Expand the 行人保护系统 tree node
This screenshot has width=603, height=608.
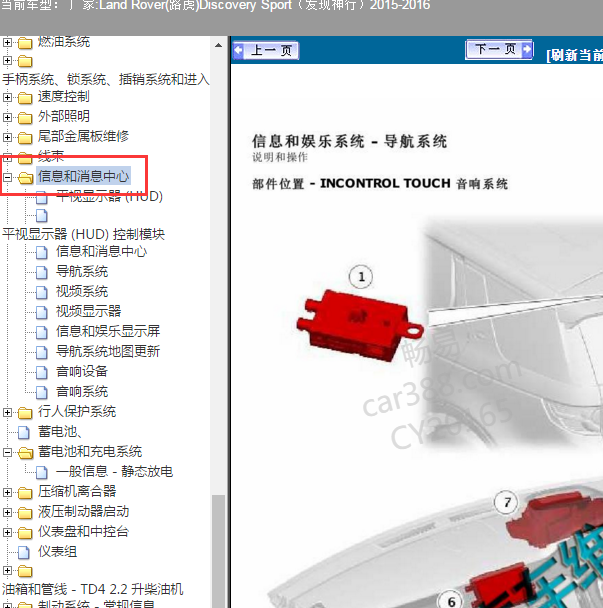7,413
